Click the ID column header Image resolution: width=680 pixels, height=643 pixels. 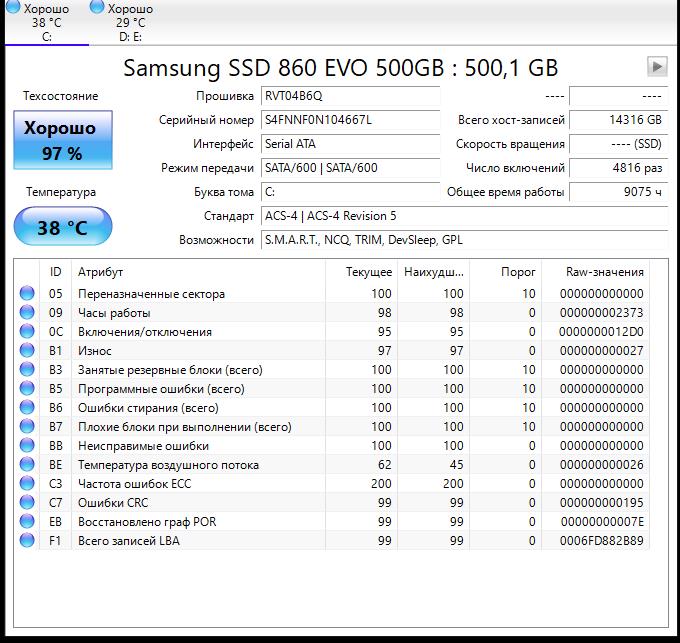point(56,272)
